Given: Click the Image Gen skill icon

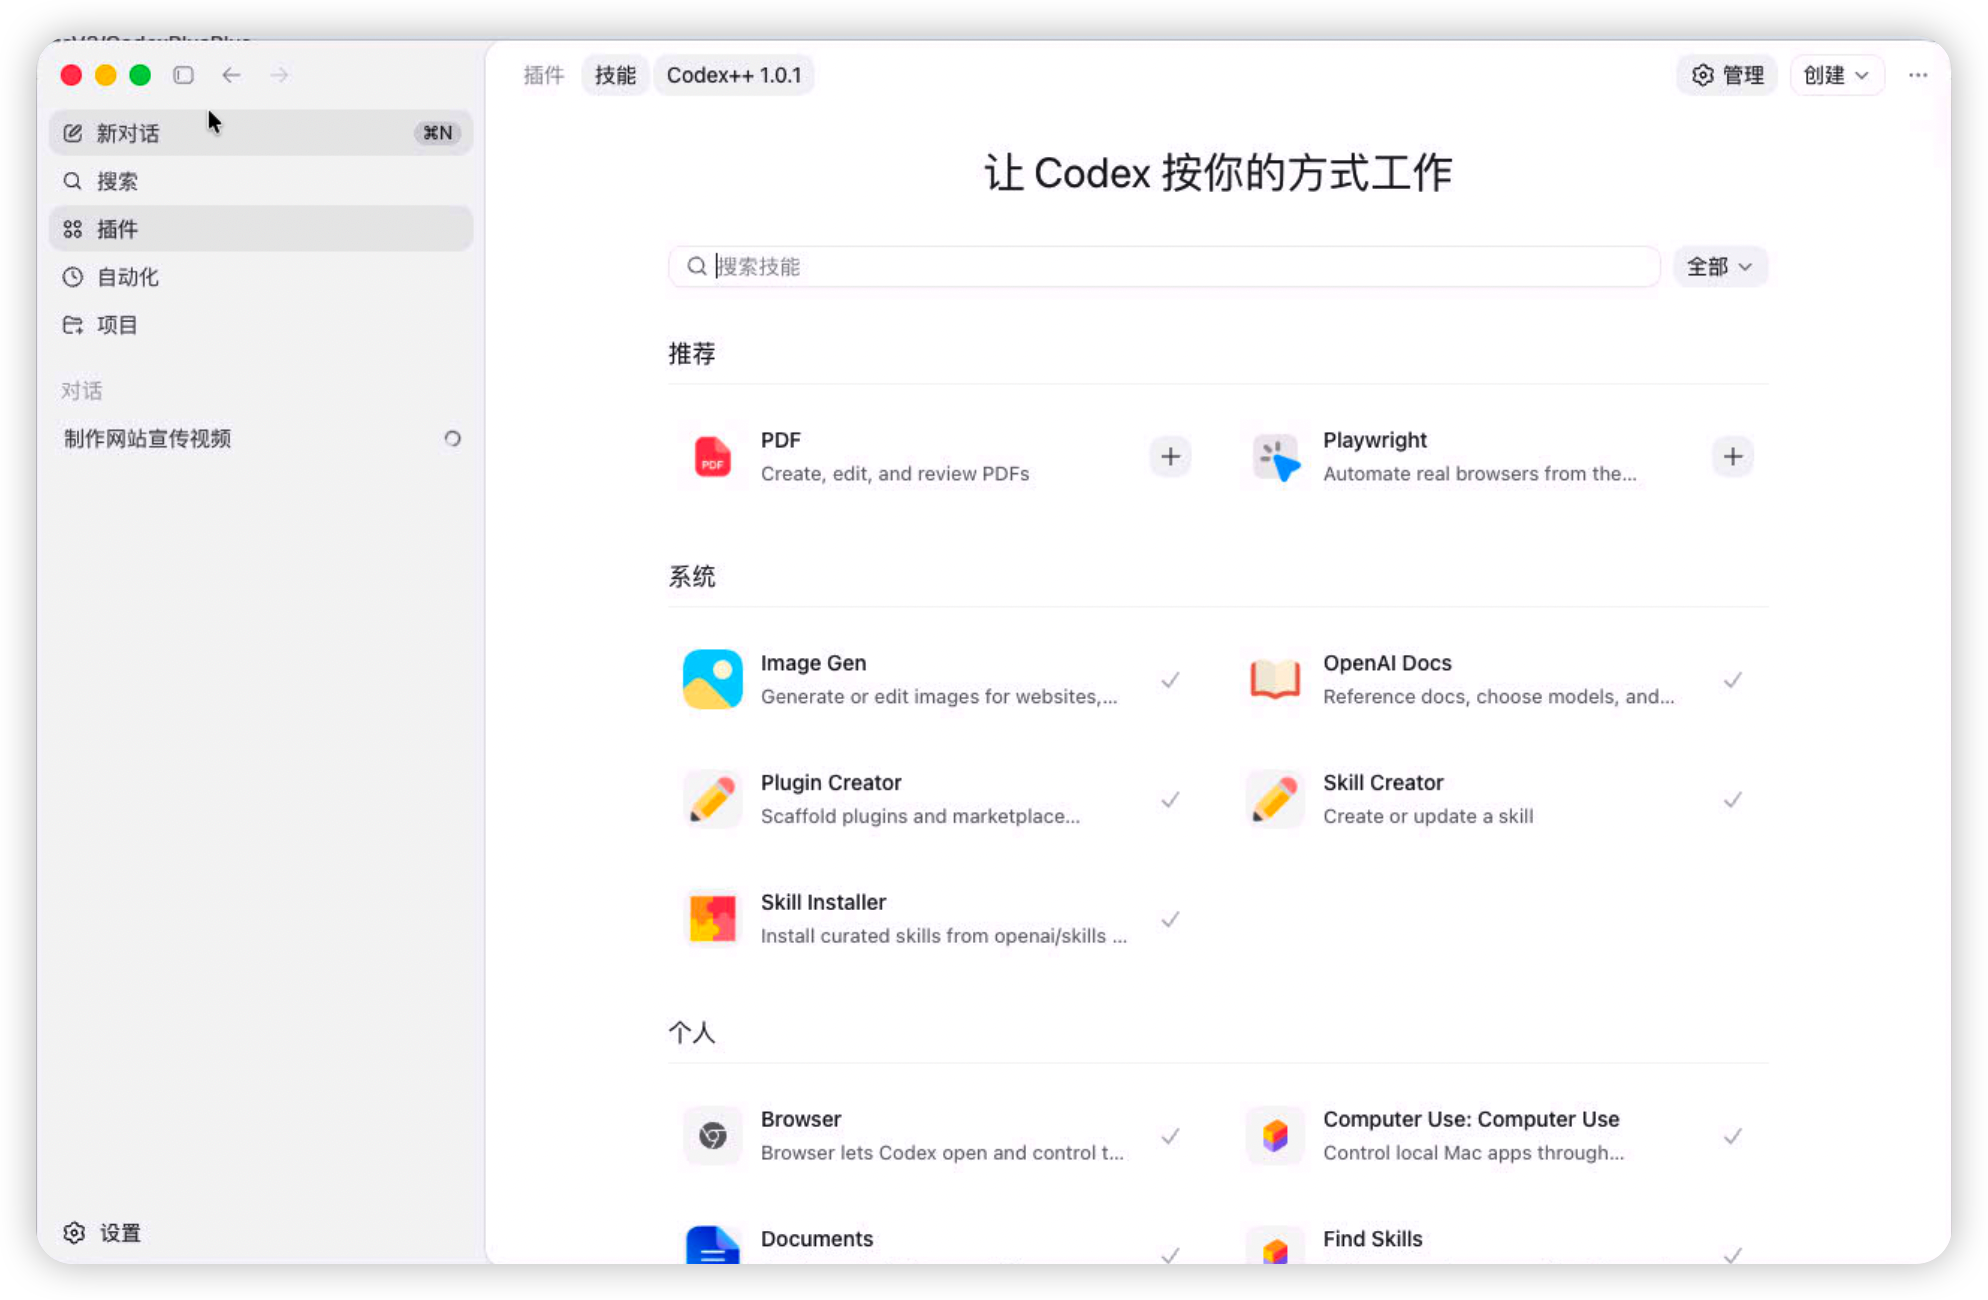Looking at the screenshot, I should 712,680.
